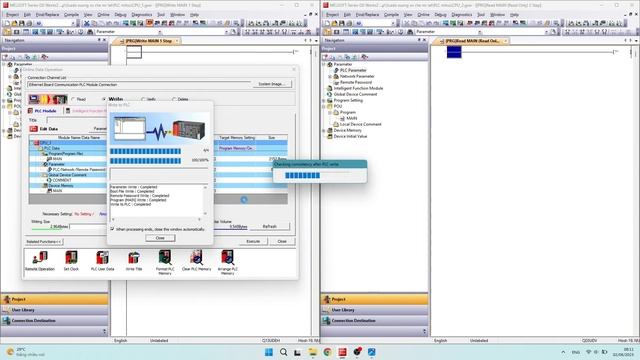The width and height of the screenshot is (640, 360).
Task: Open the Clear PLC Memory function
Action: coord(196,261)
